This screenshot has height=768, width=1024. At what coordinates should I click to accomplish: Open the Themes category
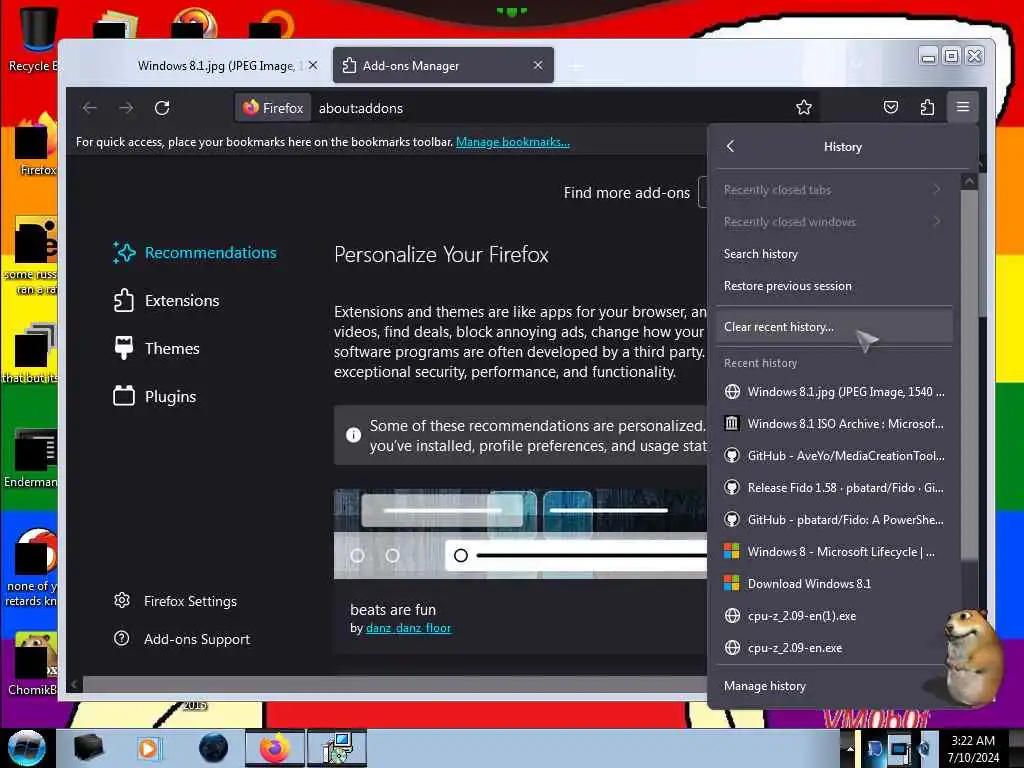(156, 349)
